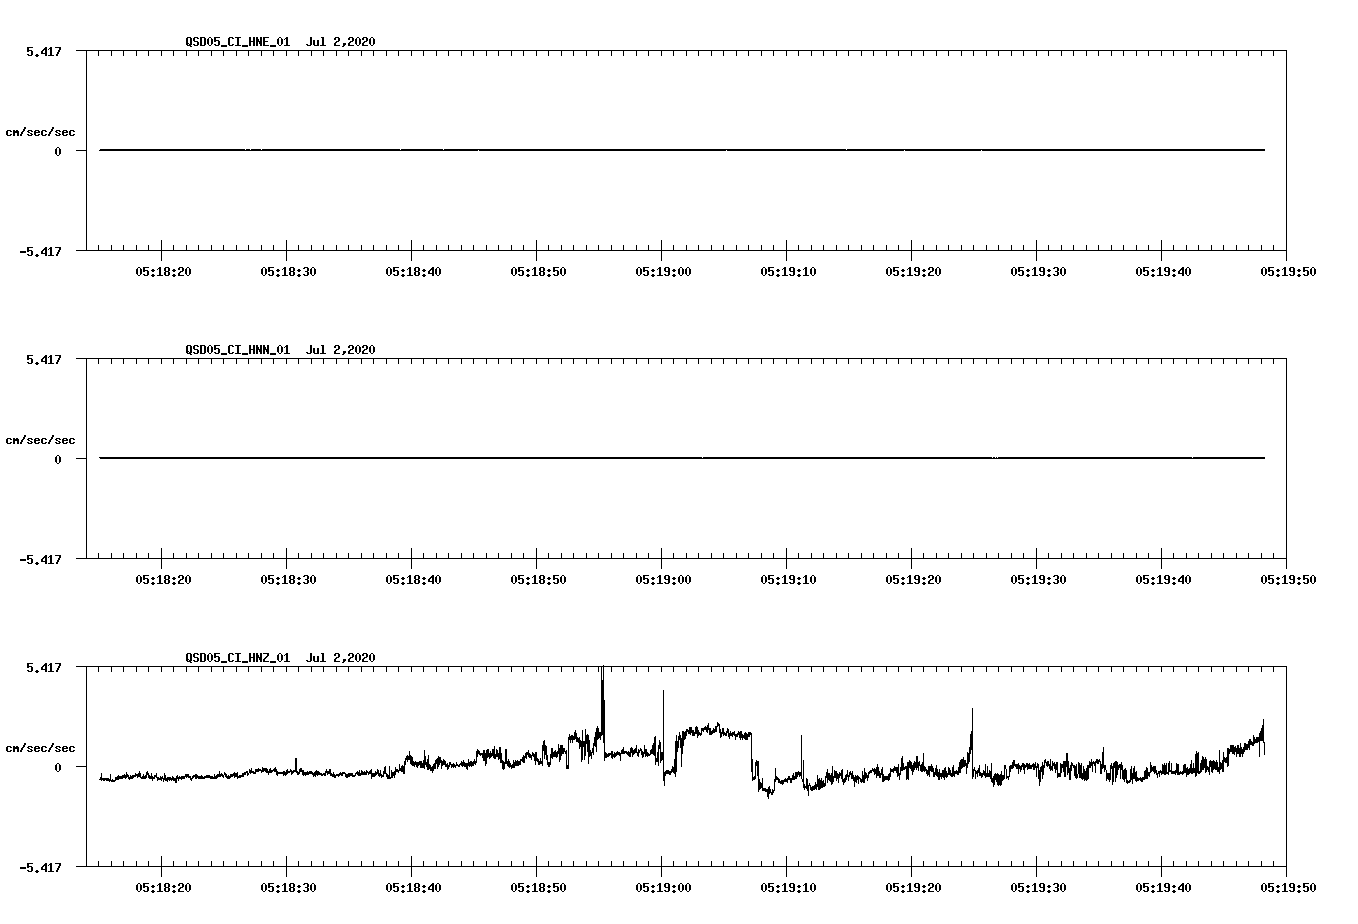Click the flat trace line in the HNN plot
The image size is (1358, 924).
682,458
